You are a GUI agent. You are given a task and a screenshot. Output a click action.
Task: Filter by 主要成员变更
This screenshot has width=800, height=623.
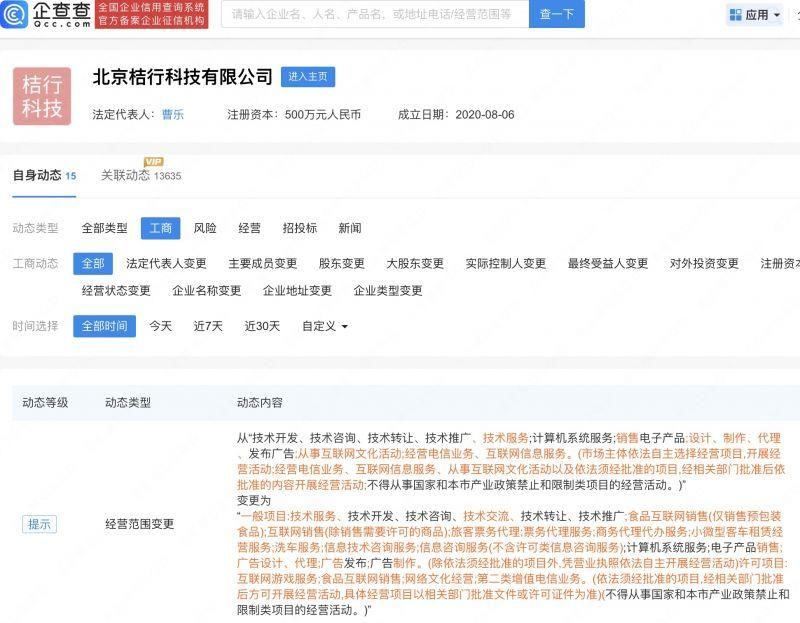click(263, 264)
